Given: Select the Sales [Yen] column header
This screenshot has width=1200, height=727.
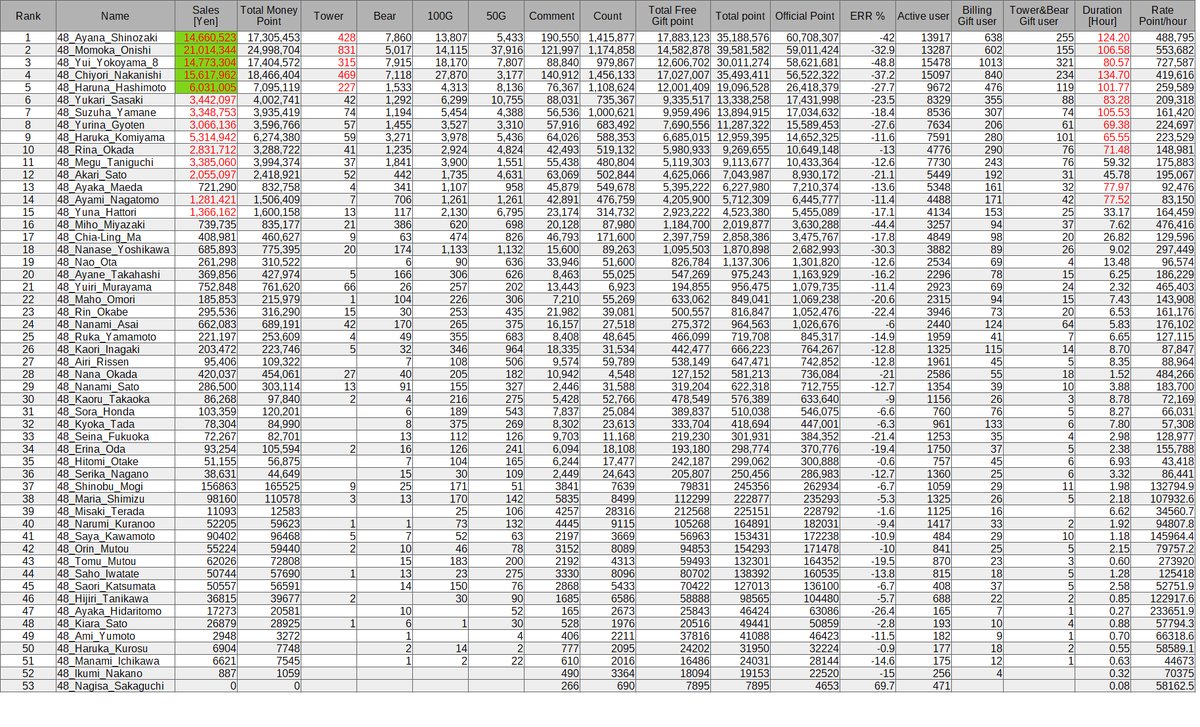Looking at the screenshot, I should point(205,16).
